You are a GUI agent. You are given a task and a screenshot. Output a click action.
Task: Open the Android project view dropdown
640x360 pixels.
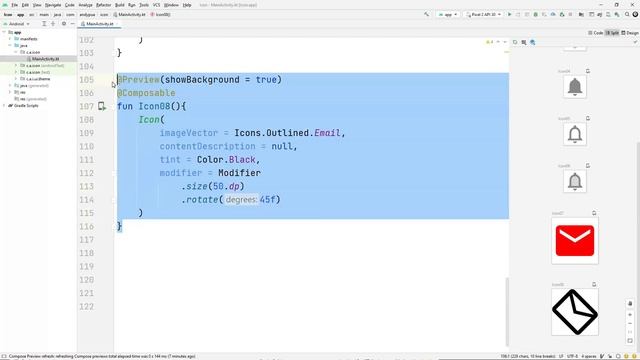17,24
